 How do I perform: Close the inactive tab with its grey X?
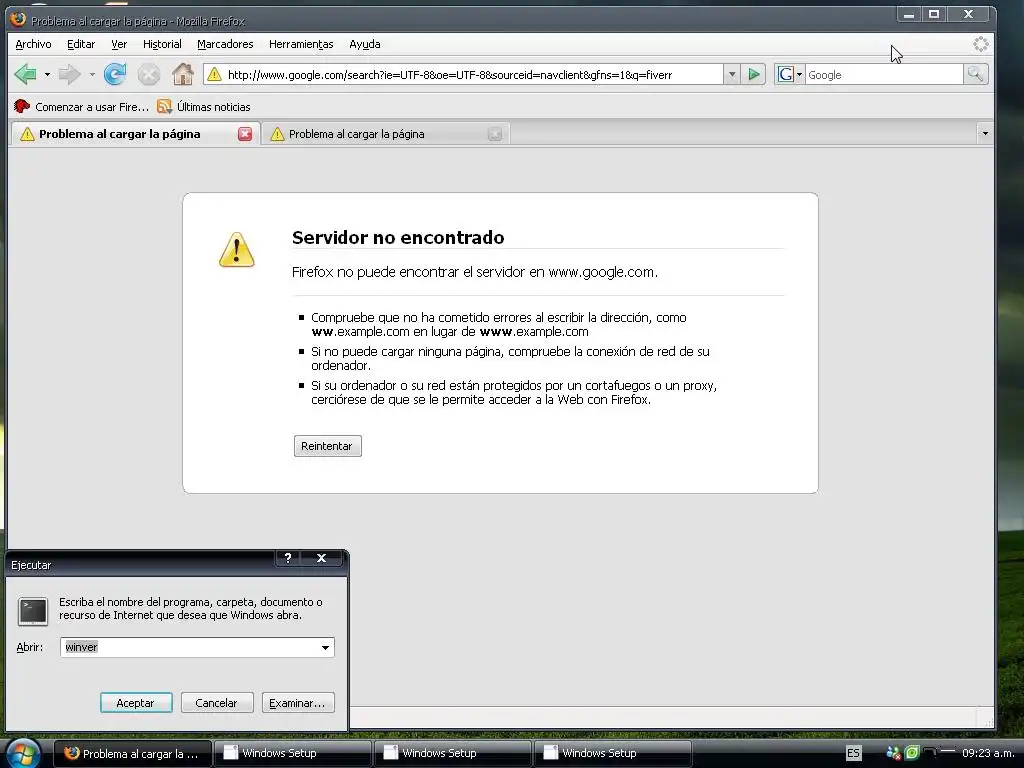point(495,134)
